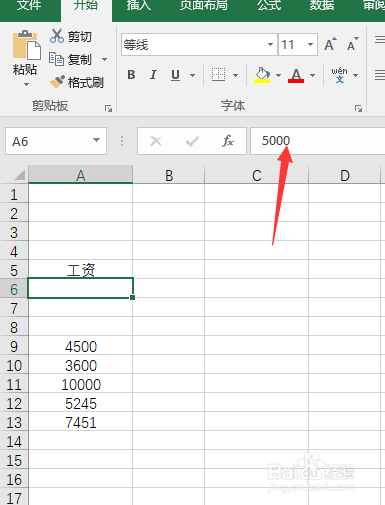Open the Phonetic Guide dropdown arrow

(356, 75)
